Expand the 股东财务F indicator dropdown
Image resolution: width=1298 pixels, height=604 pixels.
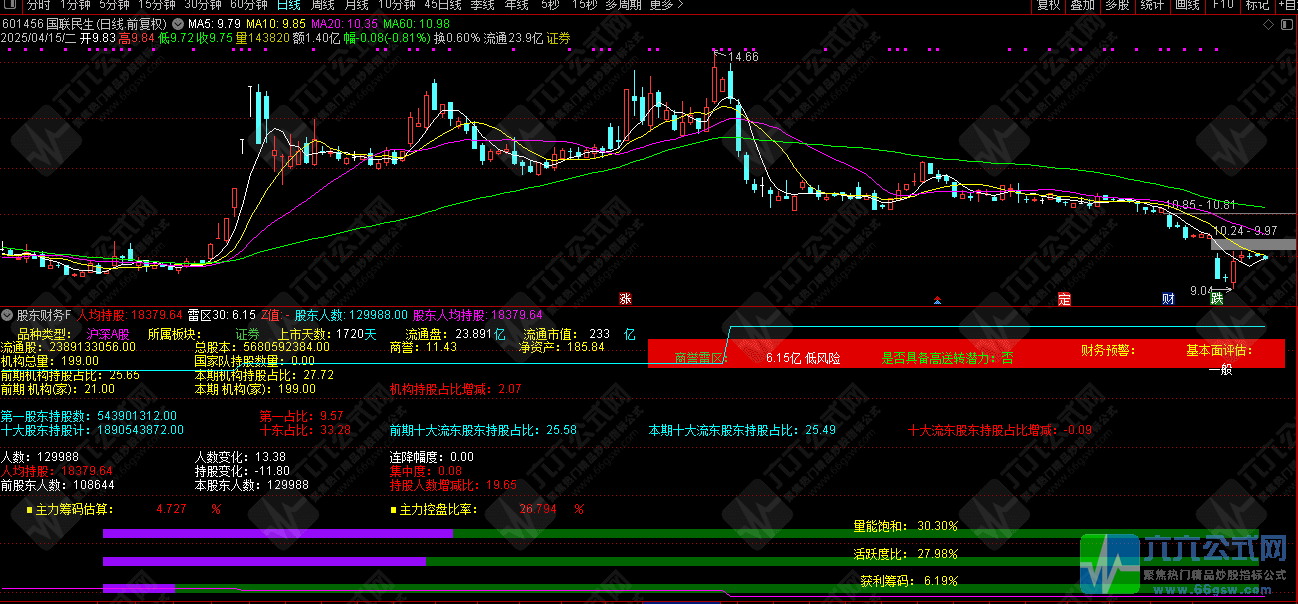click(7, 314)
